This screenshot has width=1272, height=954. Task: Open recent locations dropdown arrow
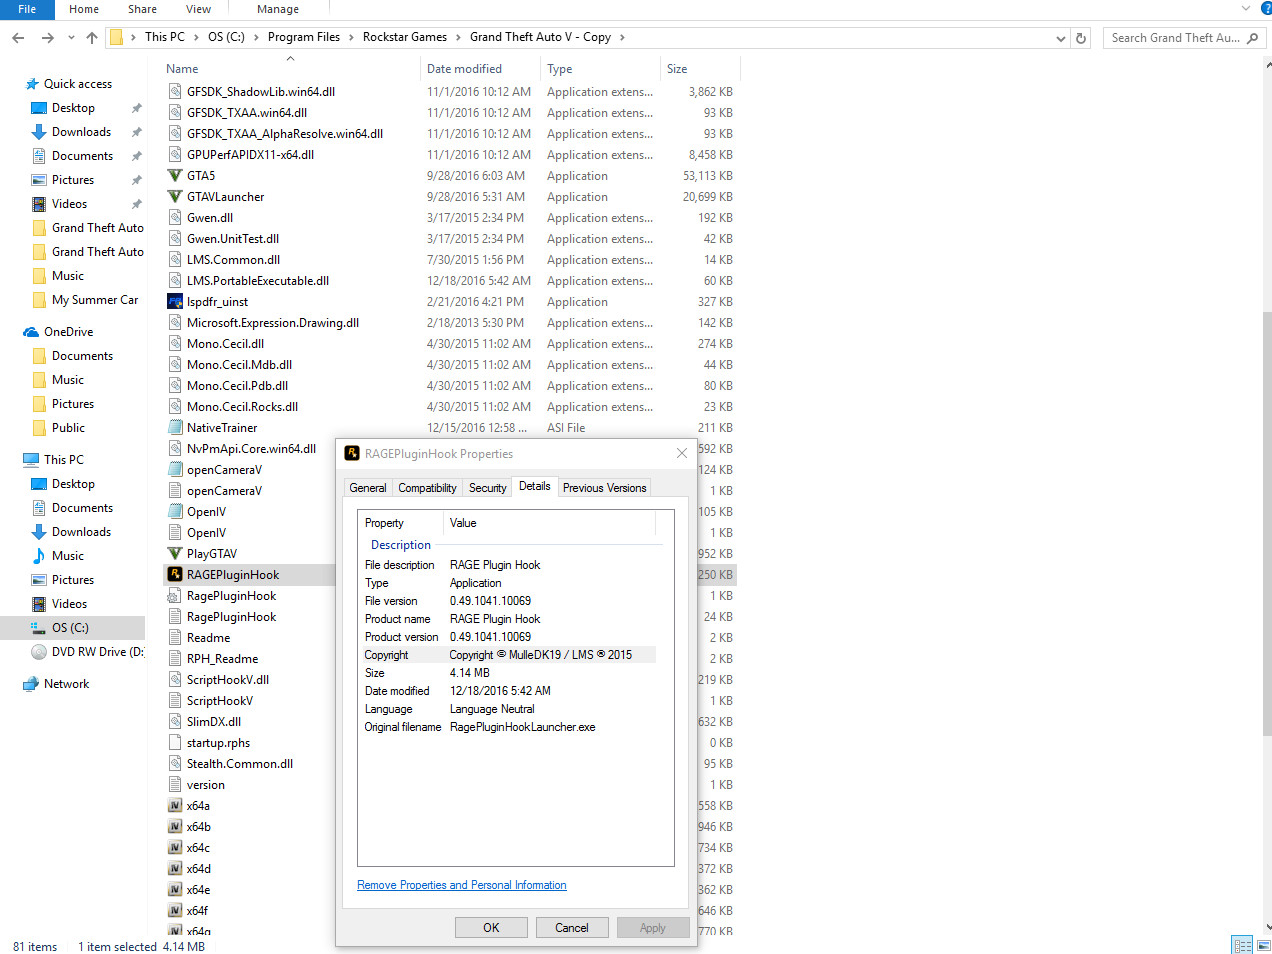point(71,38)
